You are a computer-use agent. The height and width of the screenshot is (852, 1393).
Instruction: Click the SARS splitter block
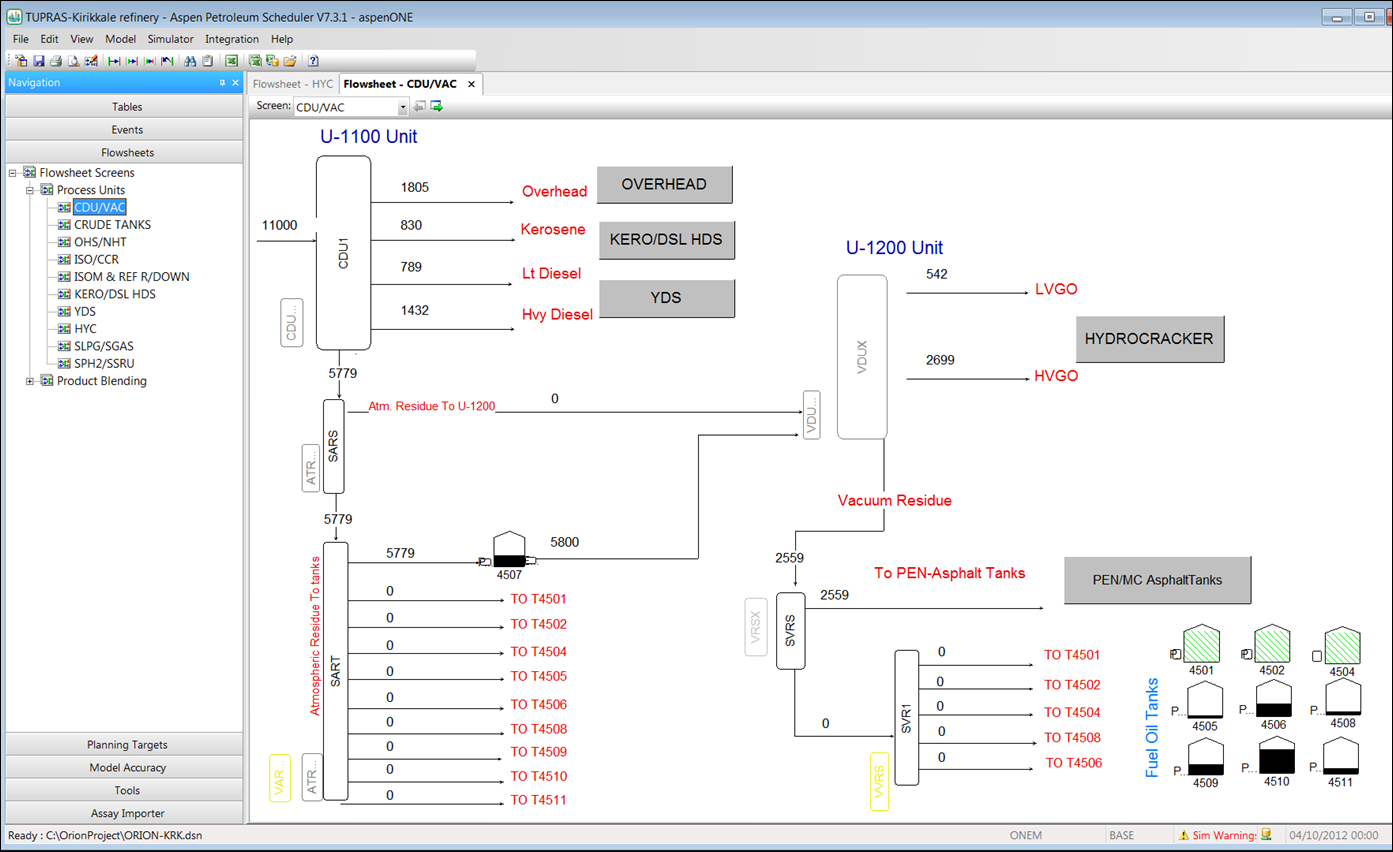click(334, 446)
